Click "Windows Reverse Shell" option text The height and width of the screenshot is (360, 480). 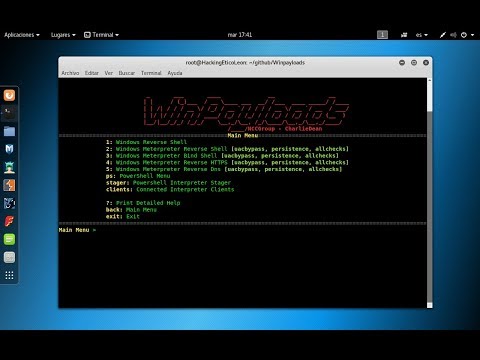151,142
